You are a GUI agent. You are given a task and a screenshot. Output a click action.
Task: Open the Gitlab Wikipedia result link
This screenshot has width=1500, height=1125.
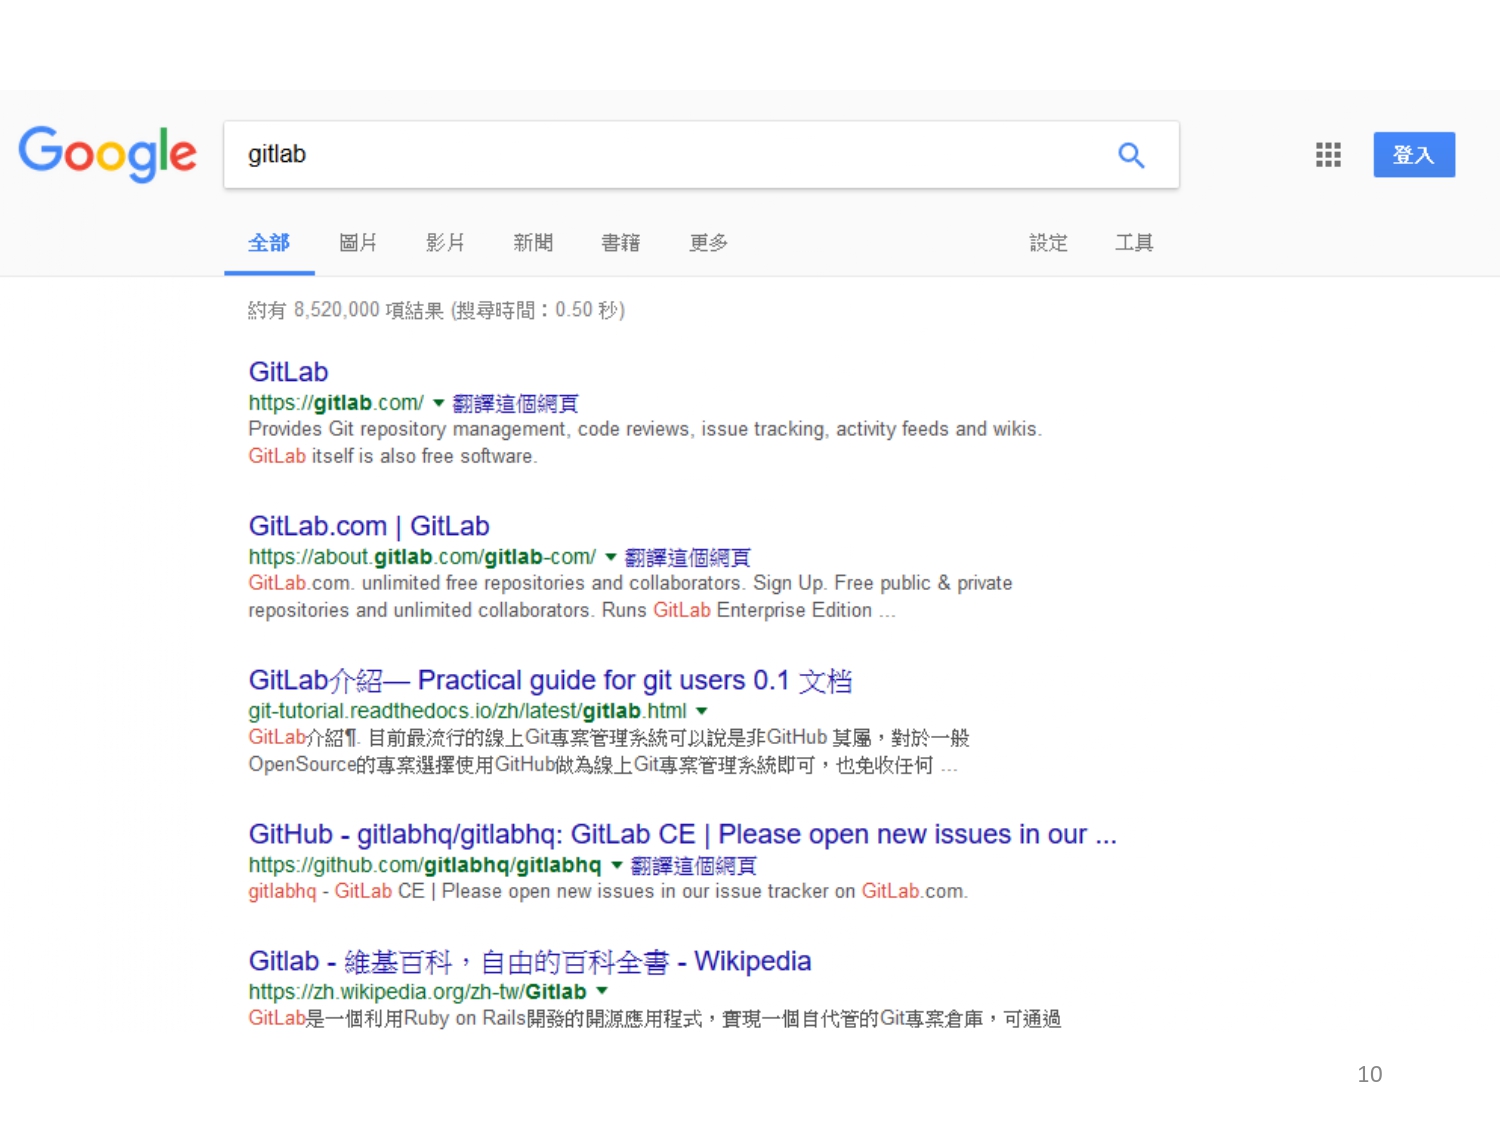click(x=529, y=961)
